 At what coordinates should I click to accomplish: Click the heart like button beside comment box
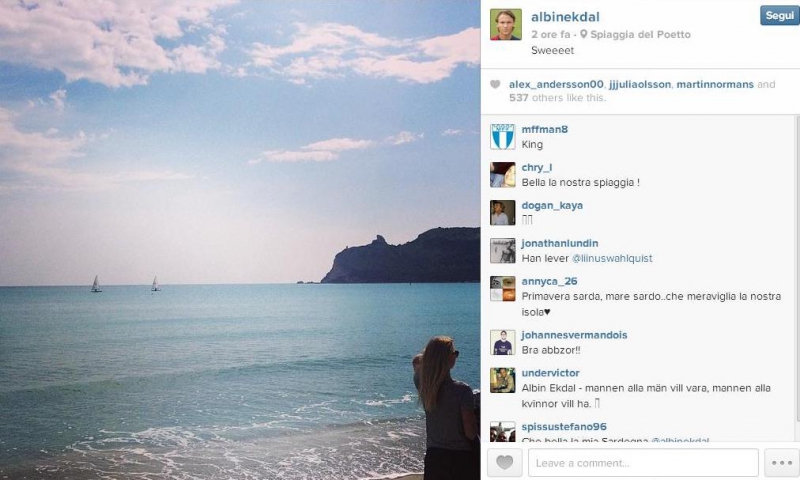(x=505, y=463)
